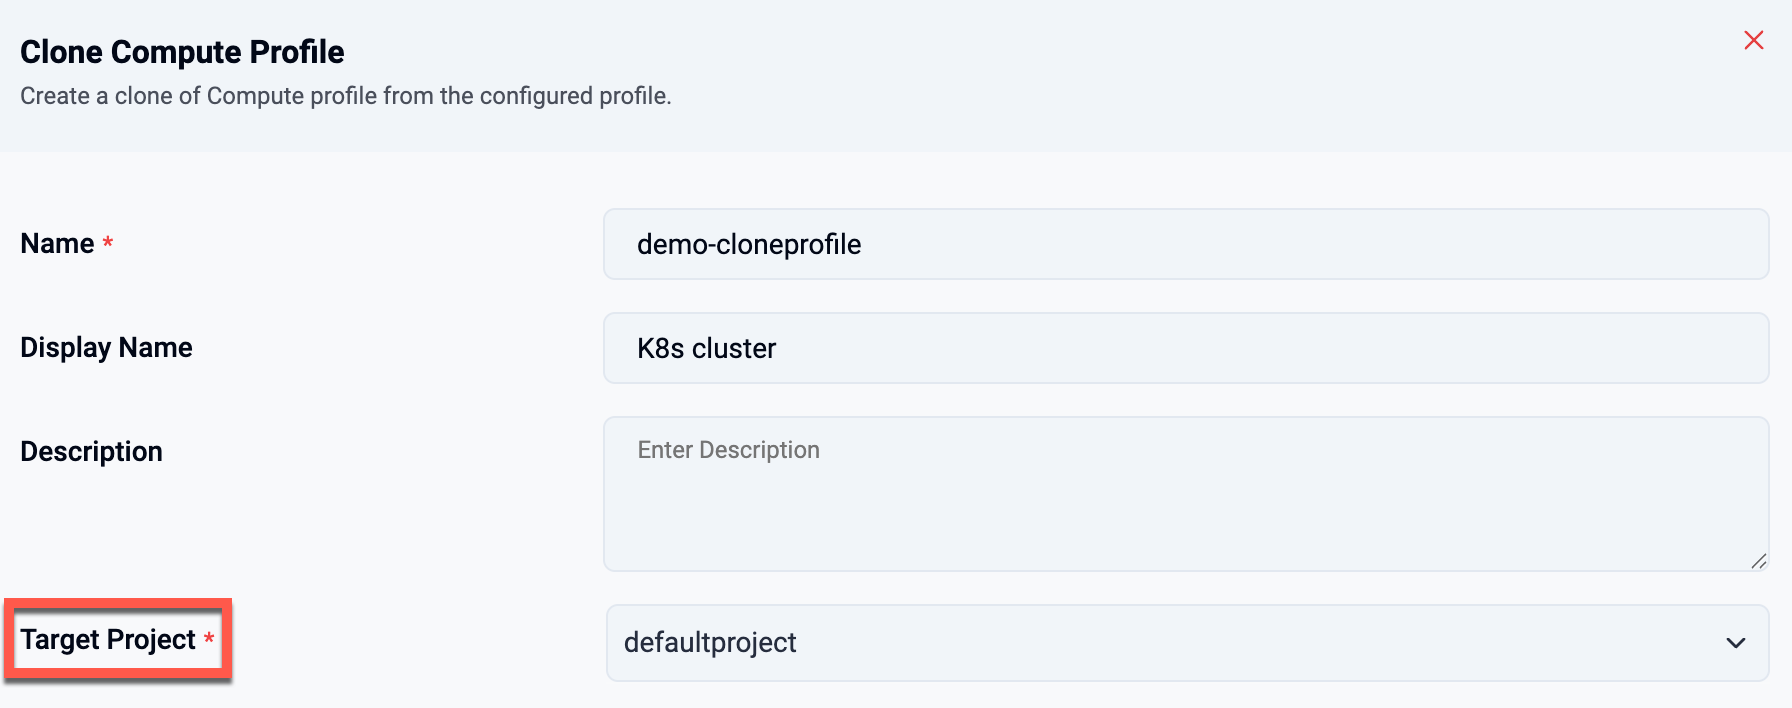Click the Clone Compute Profile title
The image size is (1792, 708).
[182, 51]
